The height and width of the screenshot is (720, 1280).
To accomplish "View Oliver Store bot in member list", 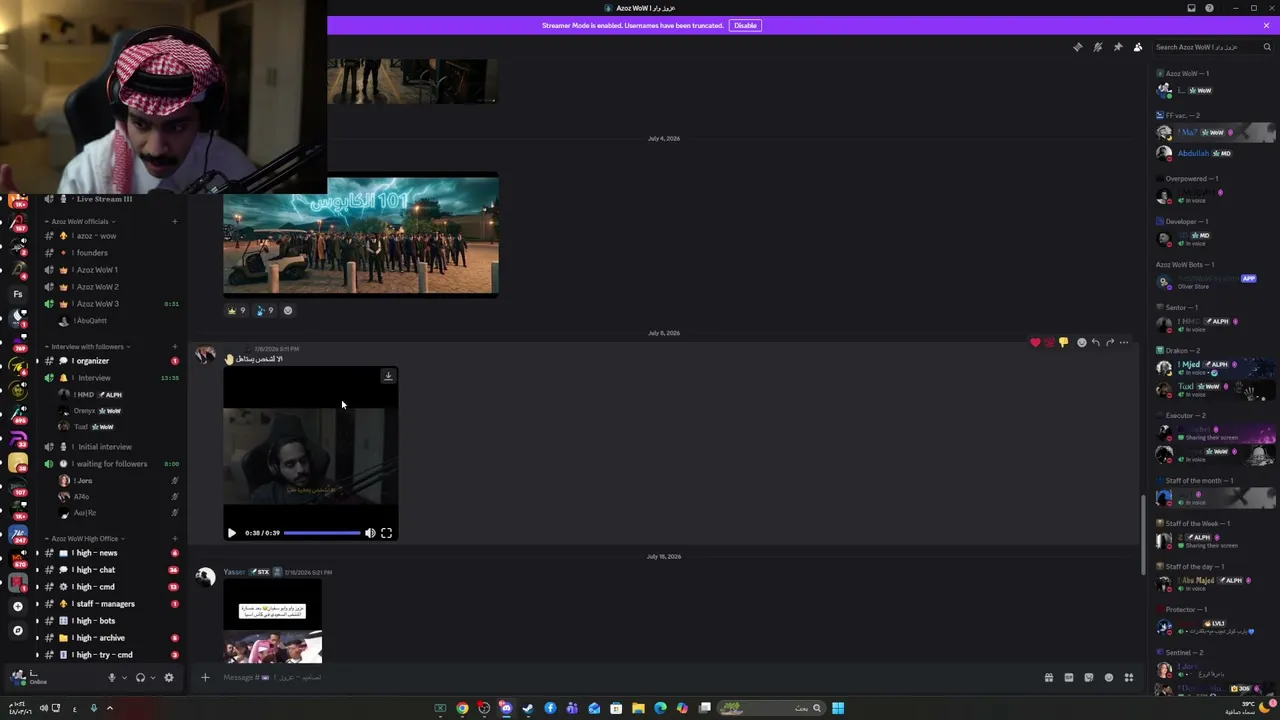I will point(1212,282).
